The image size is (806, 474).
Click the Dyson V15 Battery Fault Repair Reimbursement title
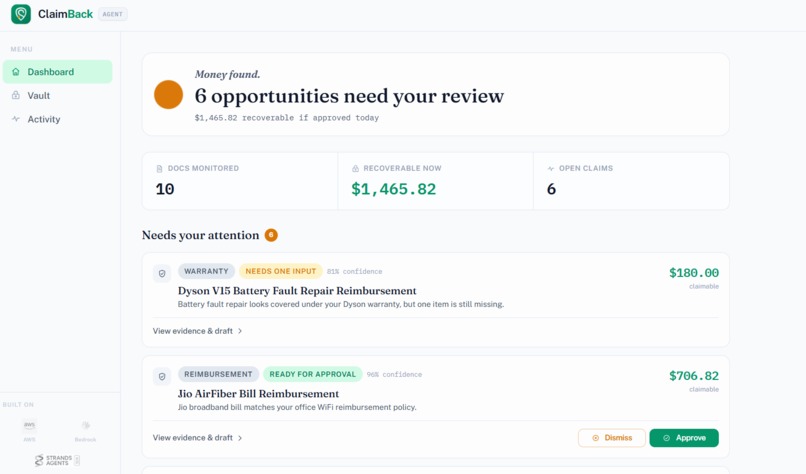tap(297, 291)
